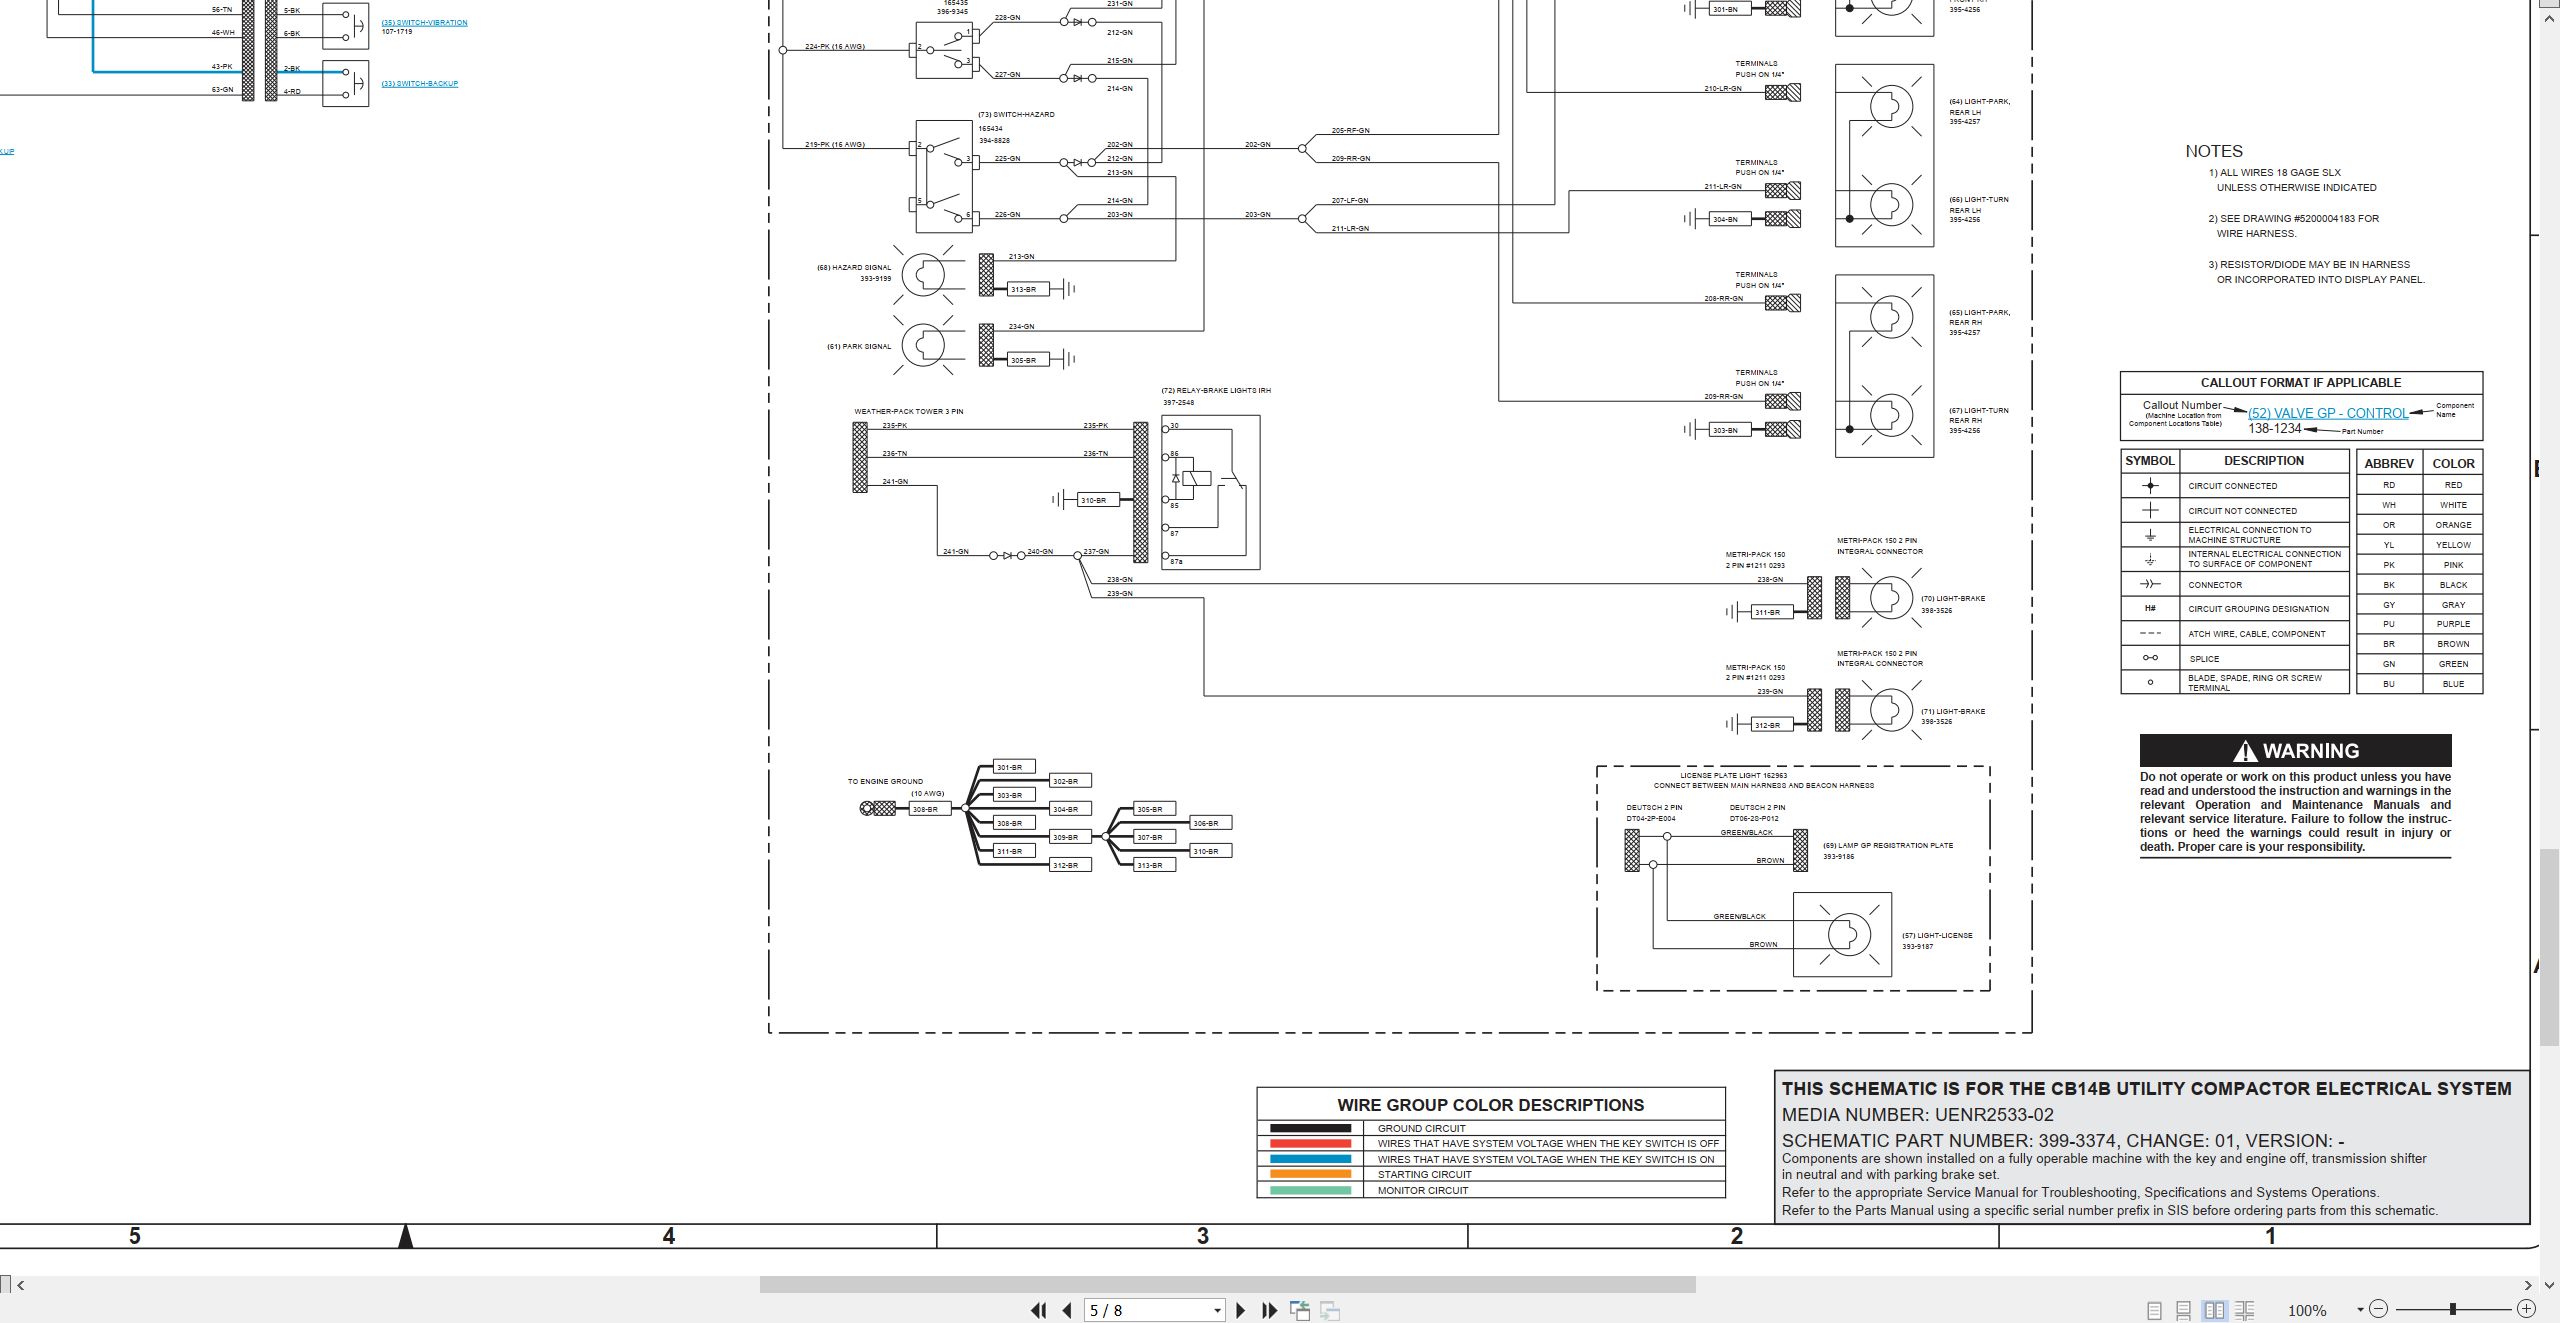Click 'LICENSE PLATE LIGHT 162963' label
Viewport: 2560px width, 1323px height.
coord(1733,776)
